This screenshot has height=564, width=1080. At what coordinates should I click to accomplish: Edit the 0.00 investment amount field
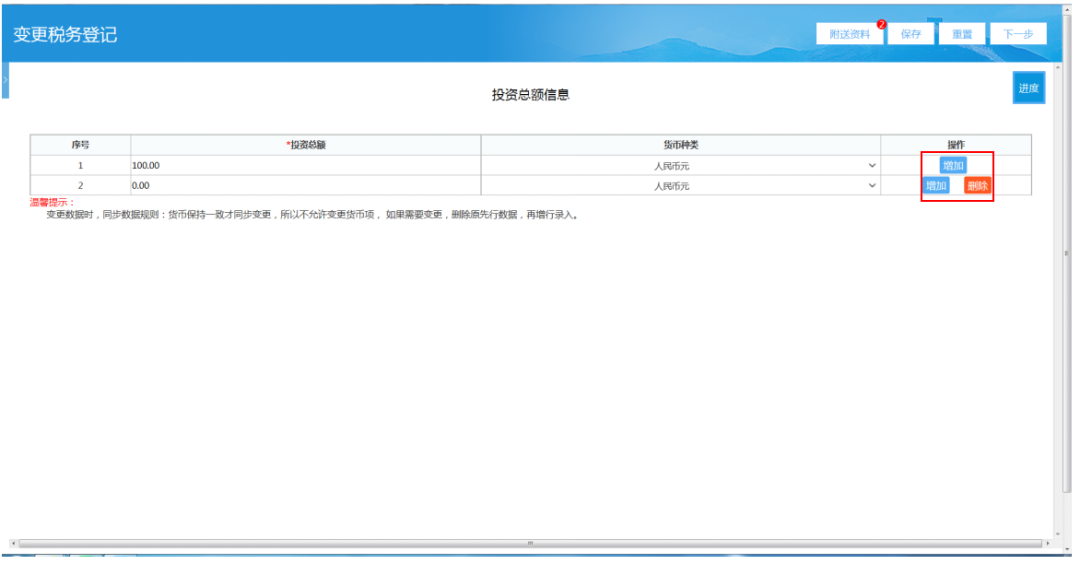306,185
